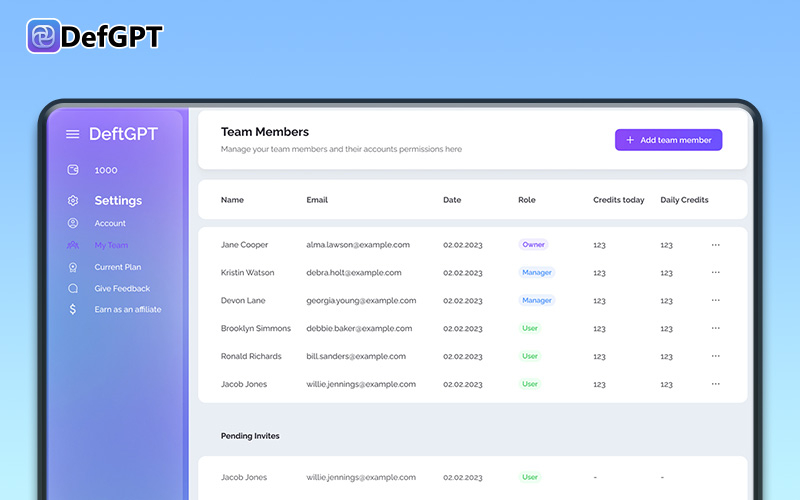The width and height of the screenshot is (800, 500).
Task: Open the three-dot menu for Brooklyn Simmons
Action: click(715, 328)
